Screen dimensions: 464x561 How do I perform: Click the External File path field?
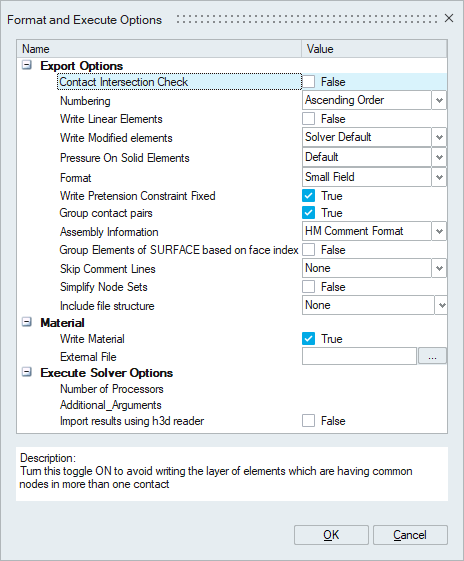pos(359,356)
